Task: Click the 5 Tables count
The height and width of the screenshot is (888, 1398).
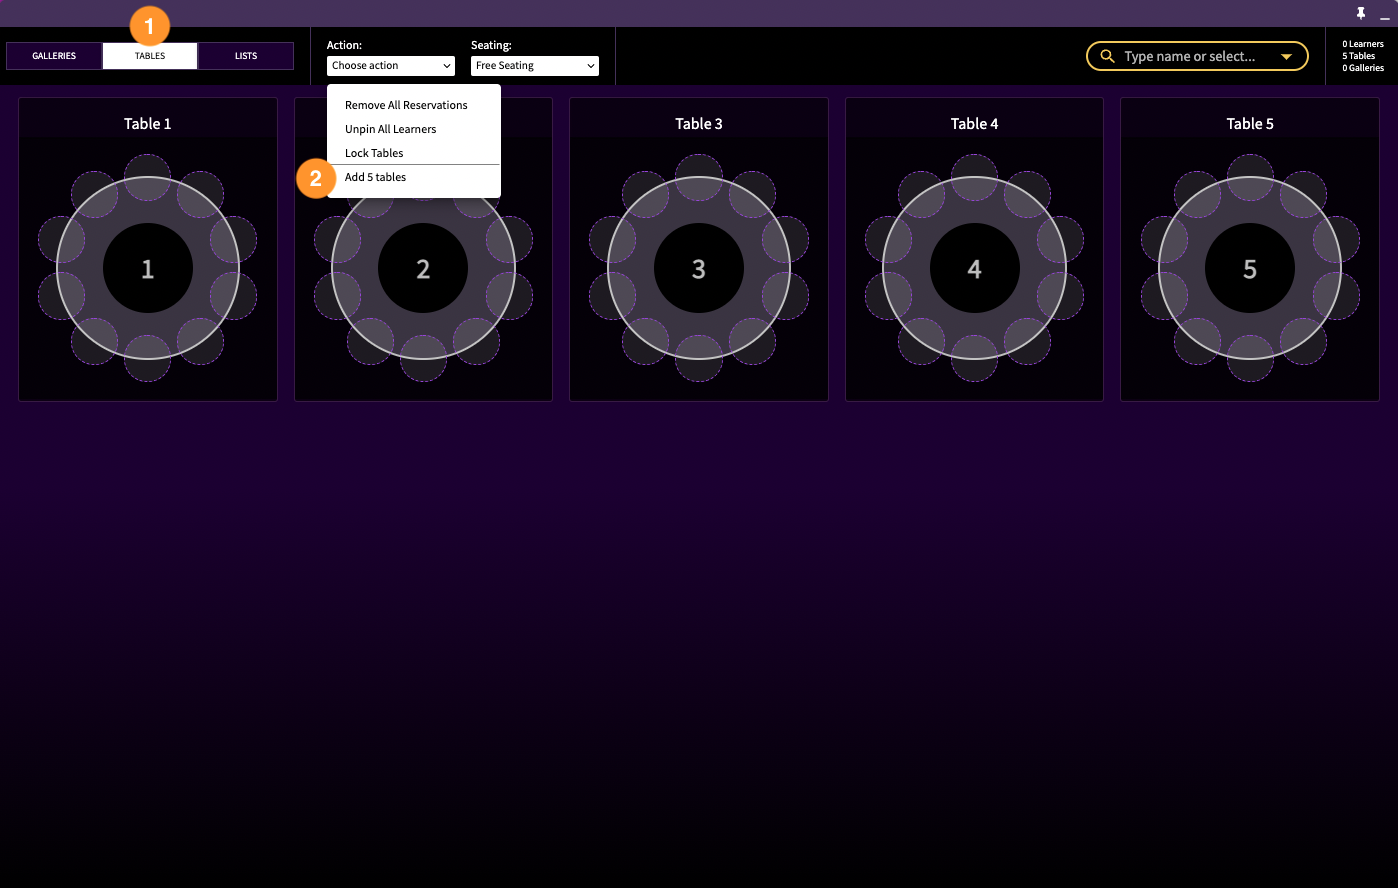Action: click(1359, 56)
